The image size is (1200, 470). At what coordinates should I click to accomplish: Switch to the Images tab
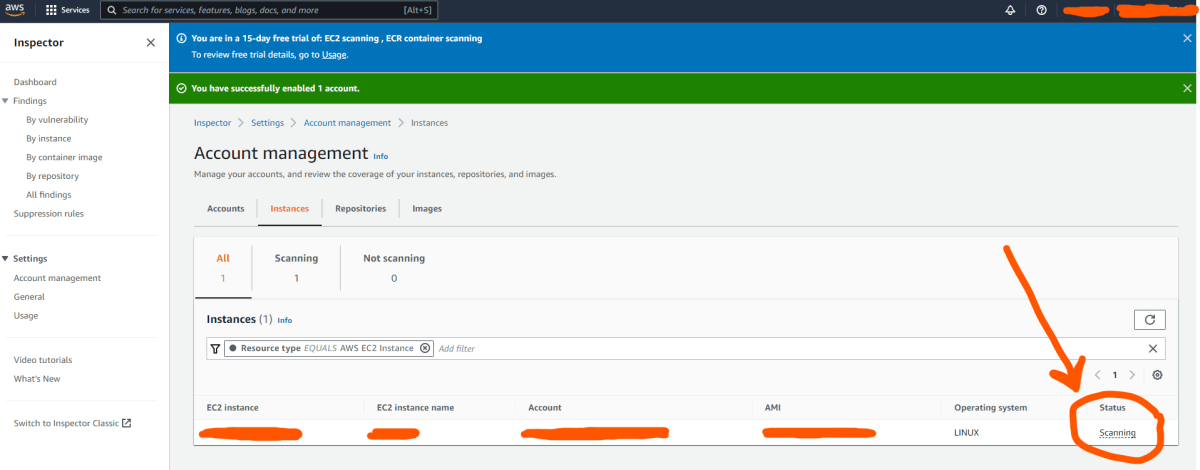(x=427, y=208)
